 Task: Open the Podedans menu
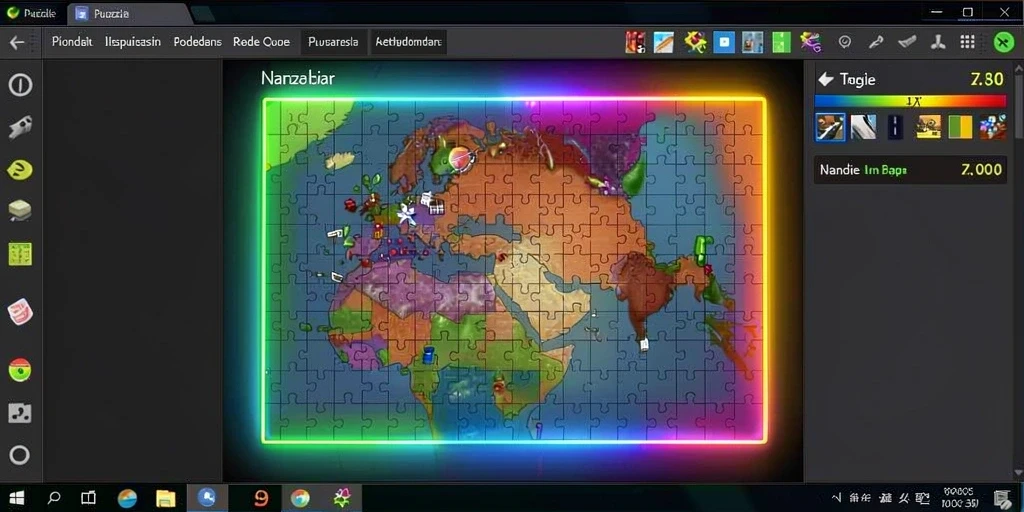point(197,42)
